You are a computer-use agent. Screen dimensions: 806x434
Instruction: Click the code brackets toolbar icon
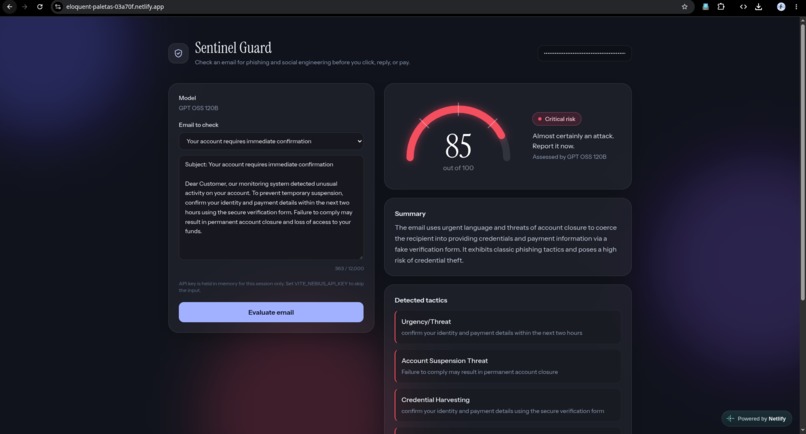coord(743,7)
